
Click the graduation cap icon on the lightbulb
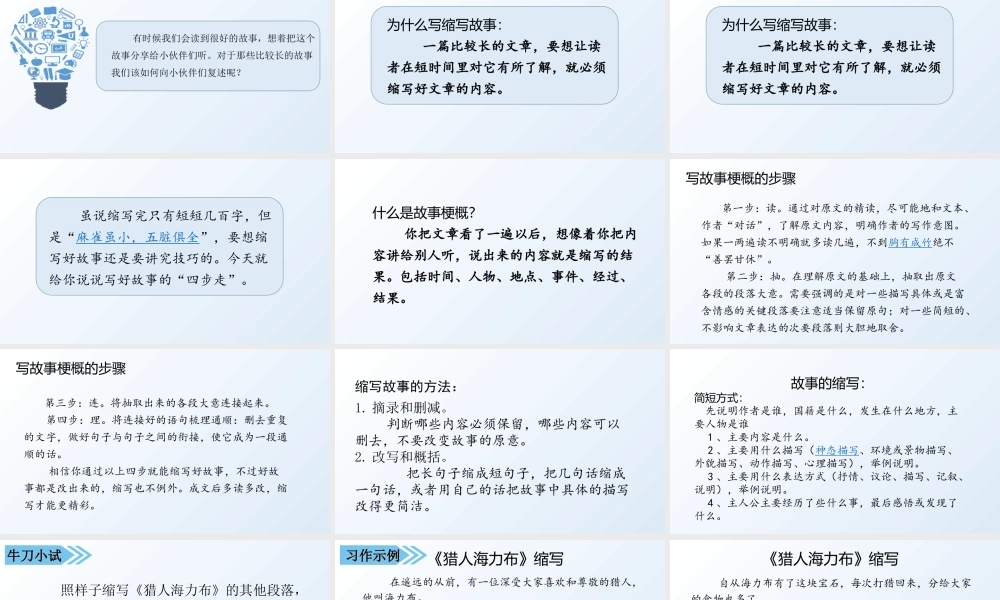[63, 73]
